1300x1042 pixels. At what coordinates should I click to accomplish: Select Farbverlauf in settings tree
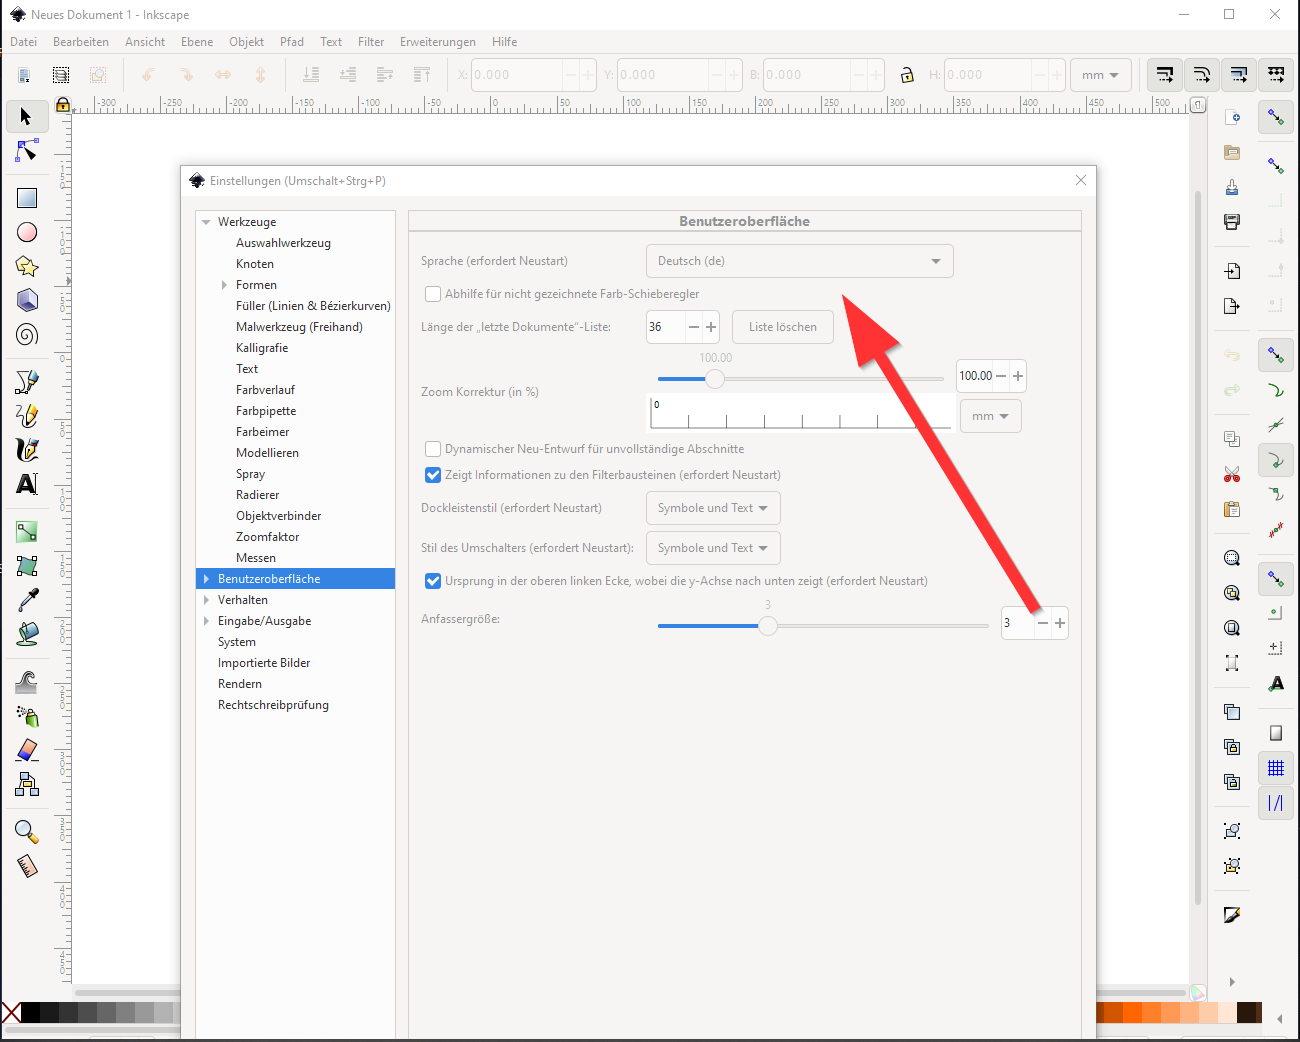pos(265,390)
